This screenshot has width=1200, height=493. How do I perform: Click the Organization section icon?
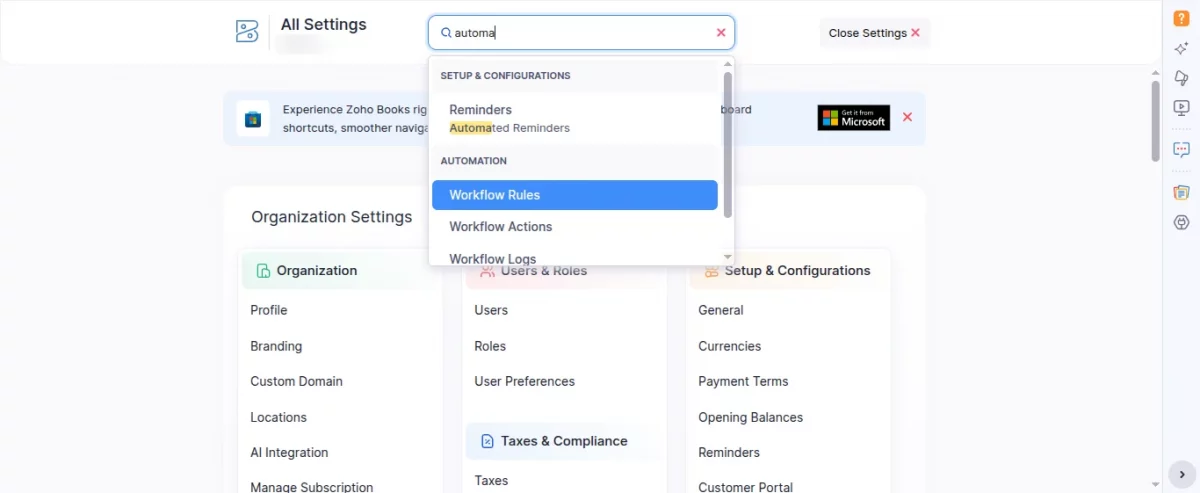pos(264,271)
